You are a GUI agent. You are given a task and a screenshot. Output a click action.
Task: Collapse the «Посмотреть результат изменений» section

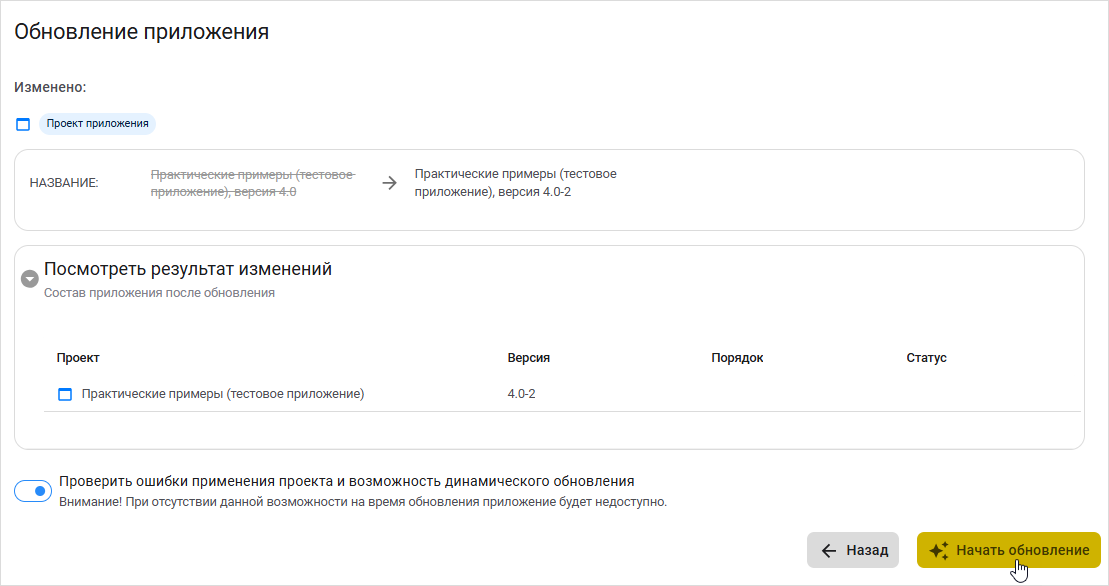point(30,279)
